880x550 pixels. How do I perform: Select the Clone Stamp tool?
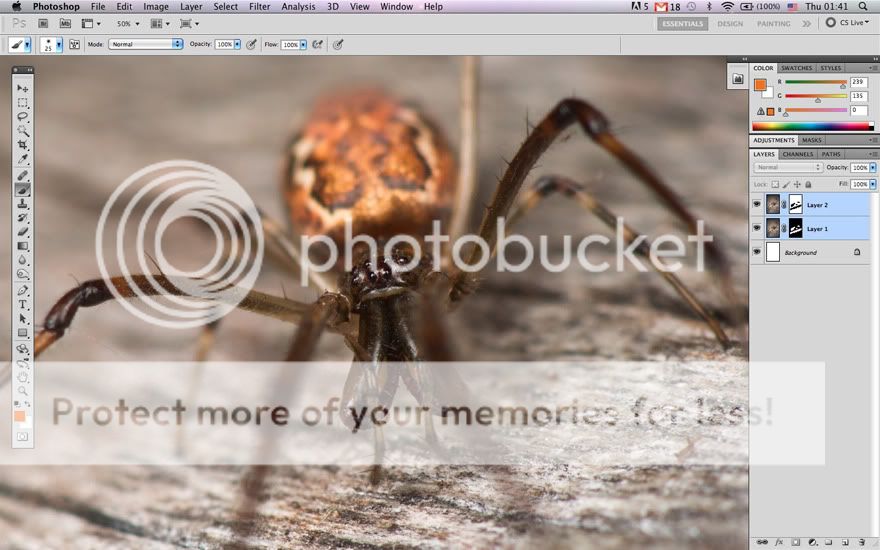pos(22,204)
